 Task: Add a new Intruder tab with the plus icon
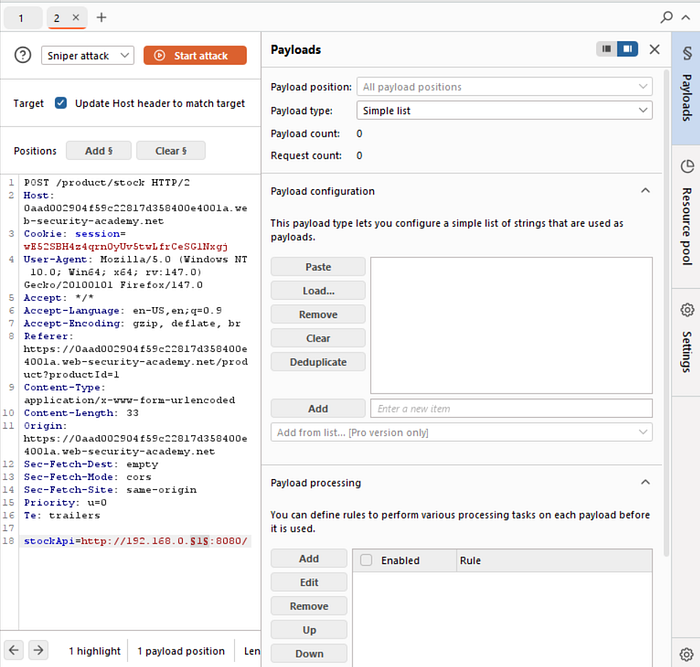[101, 17]
